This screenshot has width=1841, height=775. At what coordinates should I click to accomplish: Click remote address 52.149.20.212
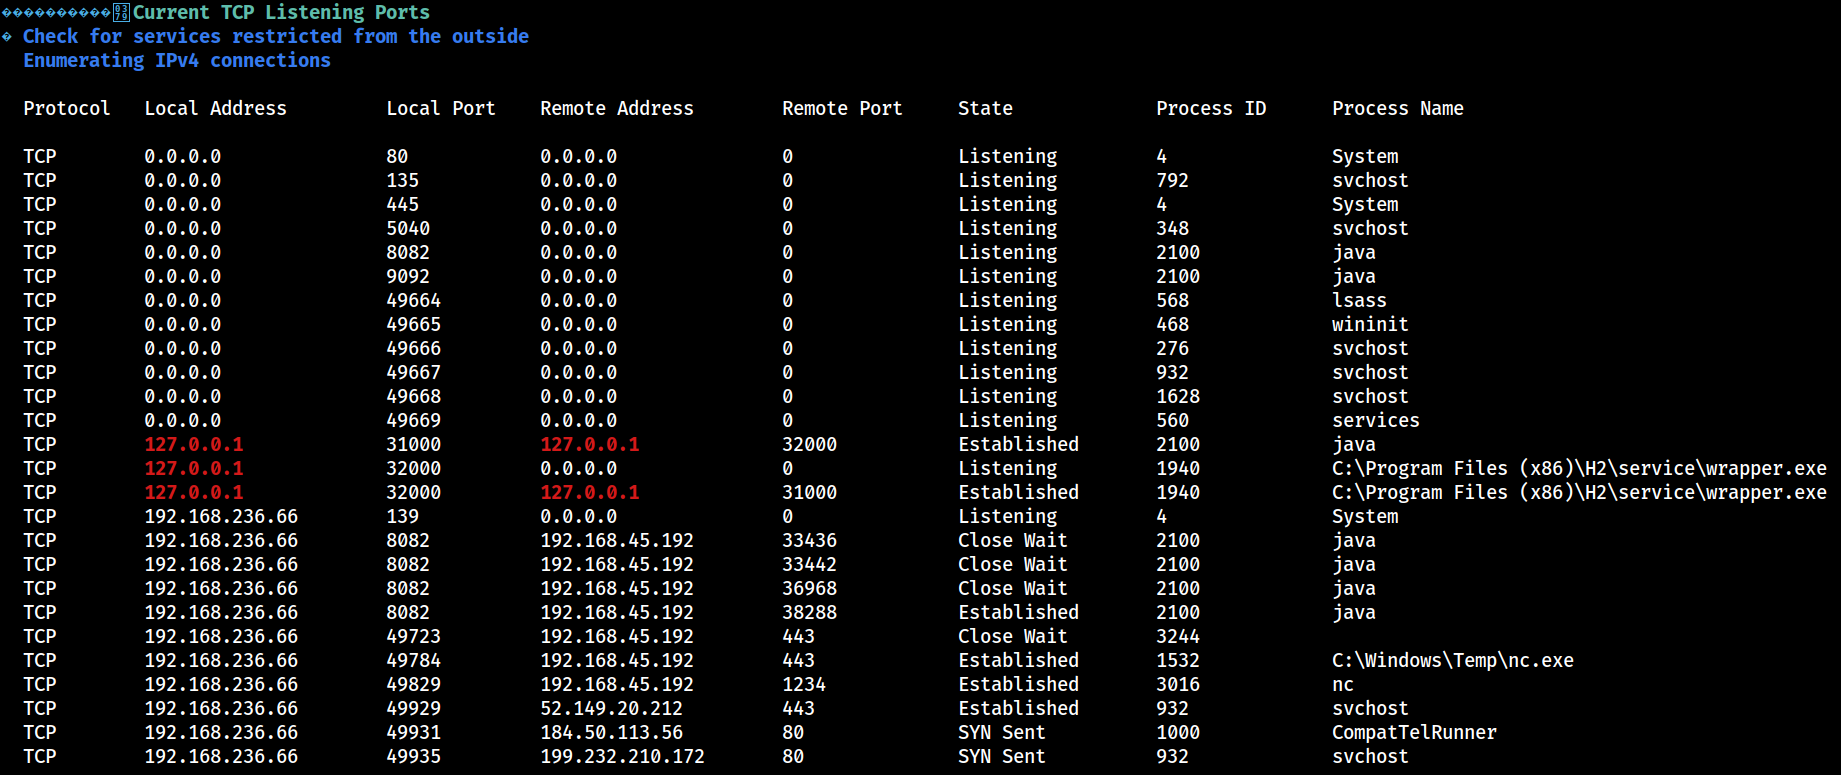point(612,708)
